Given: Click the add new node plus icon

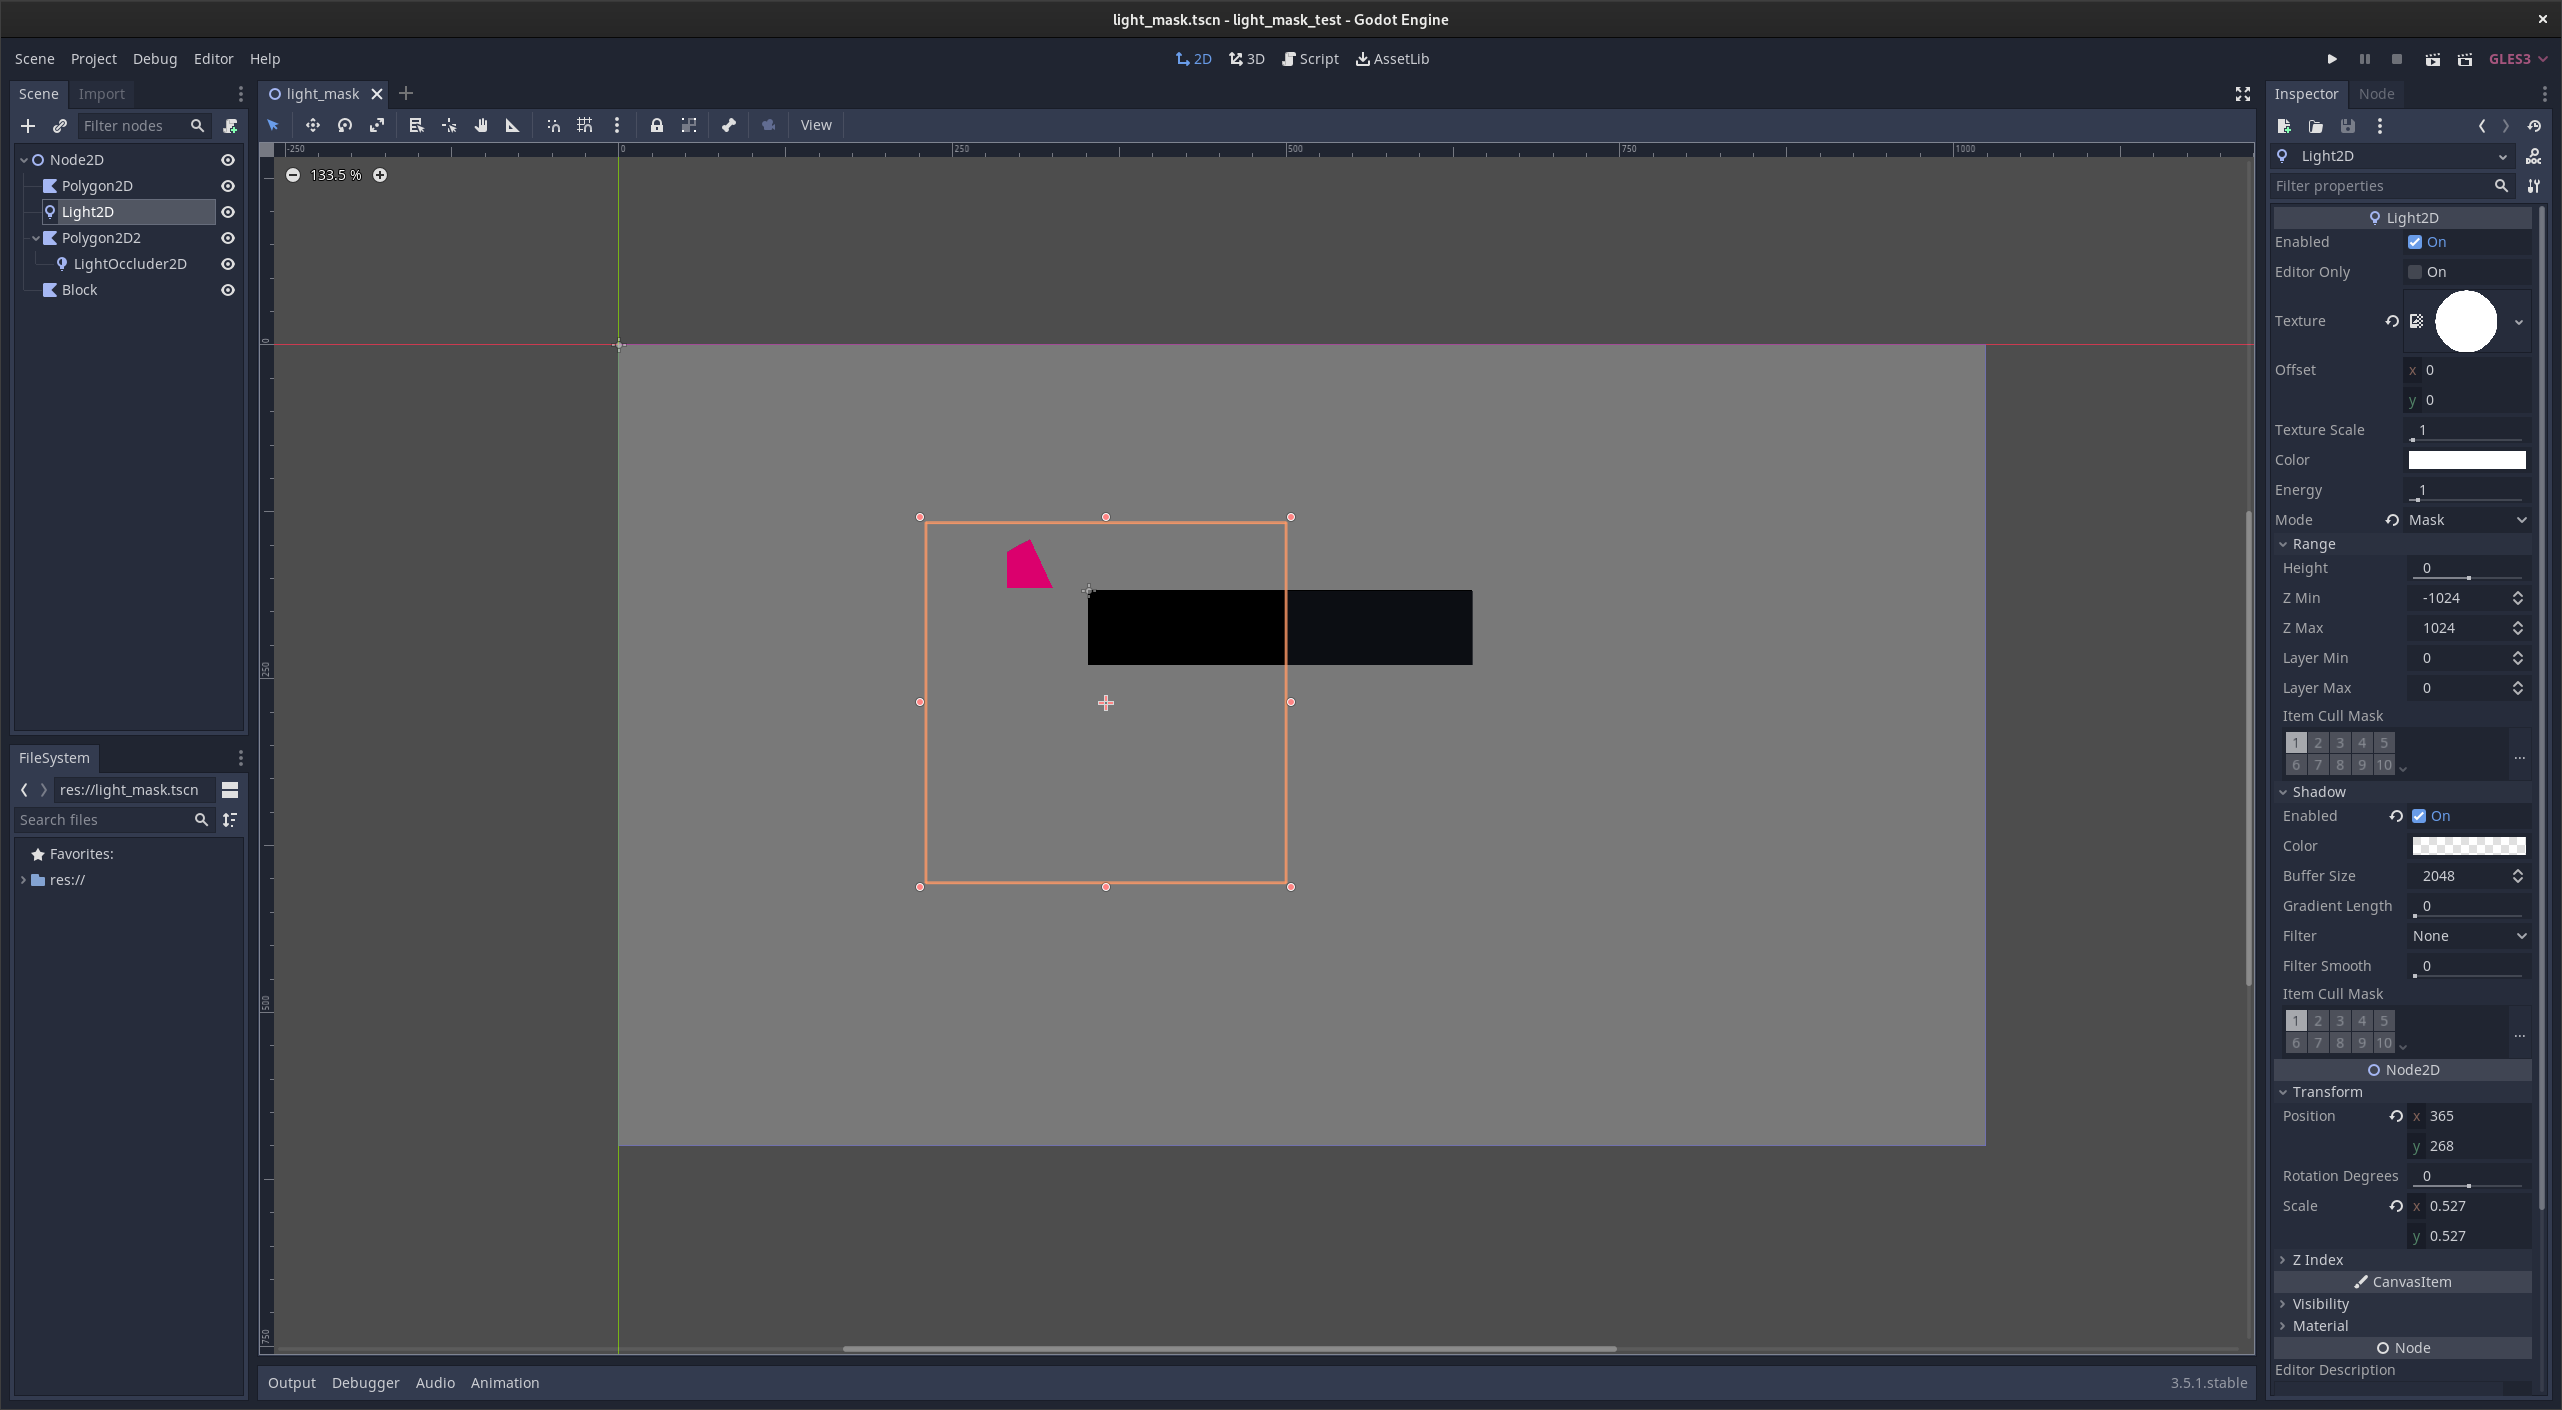Looking at the screenshot, I should tap(28, 126).
